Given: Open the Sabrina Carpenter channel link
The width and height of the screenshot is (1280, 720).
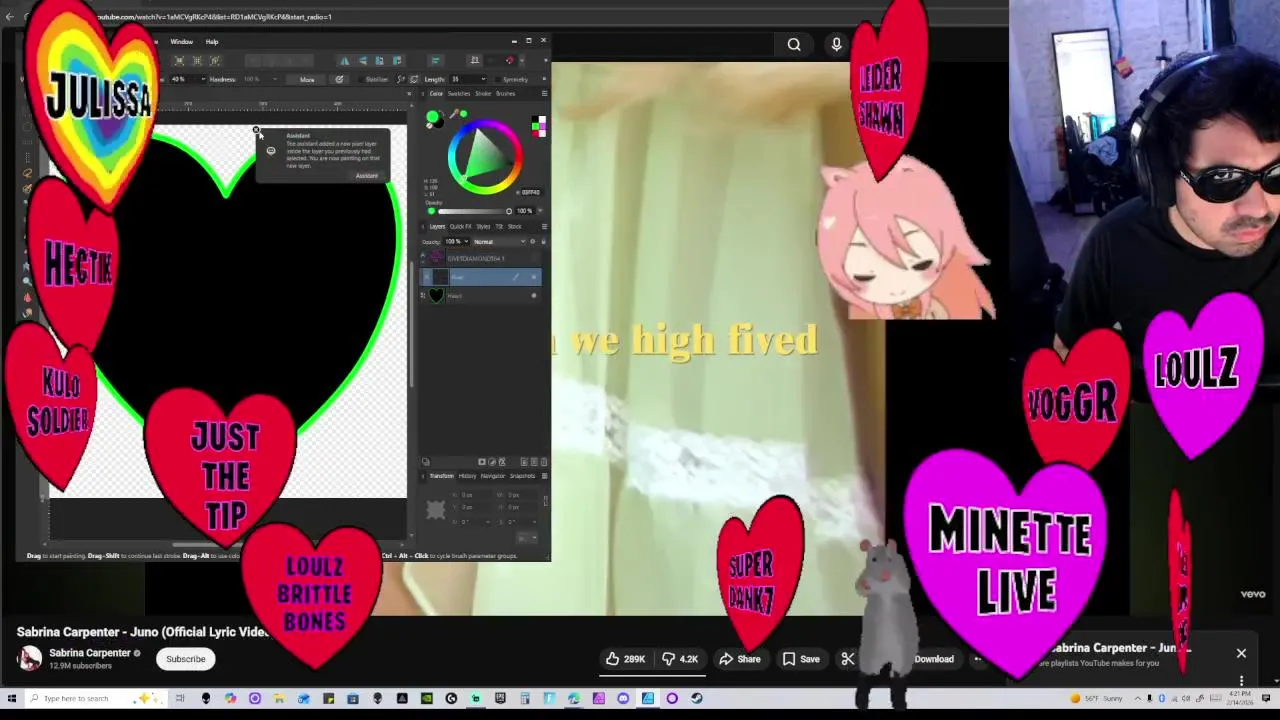Looking at the screenshot, I should coord(90,653).
